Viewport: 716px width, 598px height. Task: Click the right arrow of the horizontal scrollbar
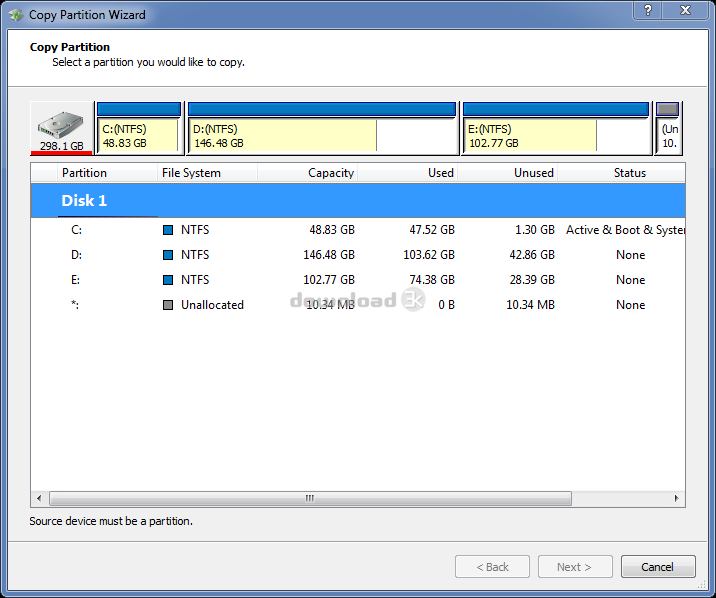[676, 498]
